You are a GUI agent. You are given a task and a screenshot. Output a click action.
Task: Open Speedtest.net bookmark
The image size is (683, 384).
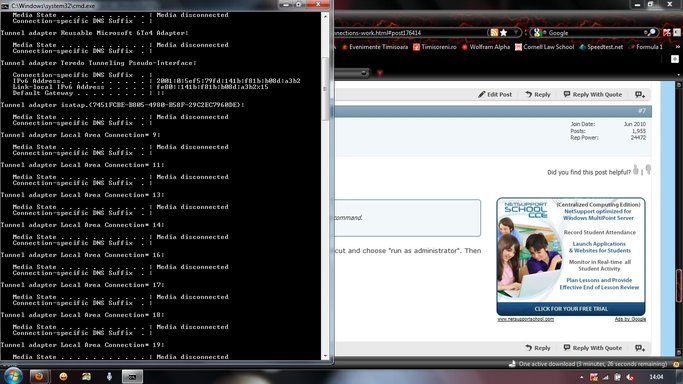(x=601, y=47)
